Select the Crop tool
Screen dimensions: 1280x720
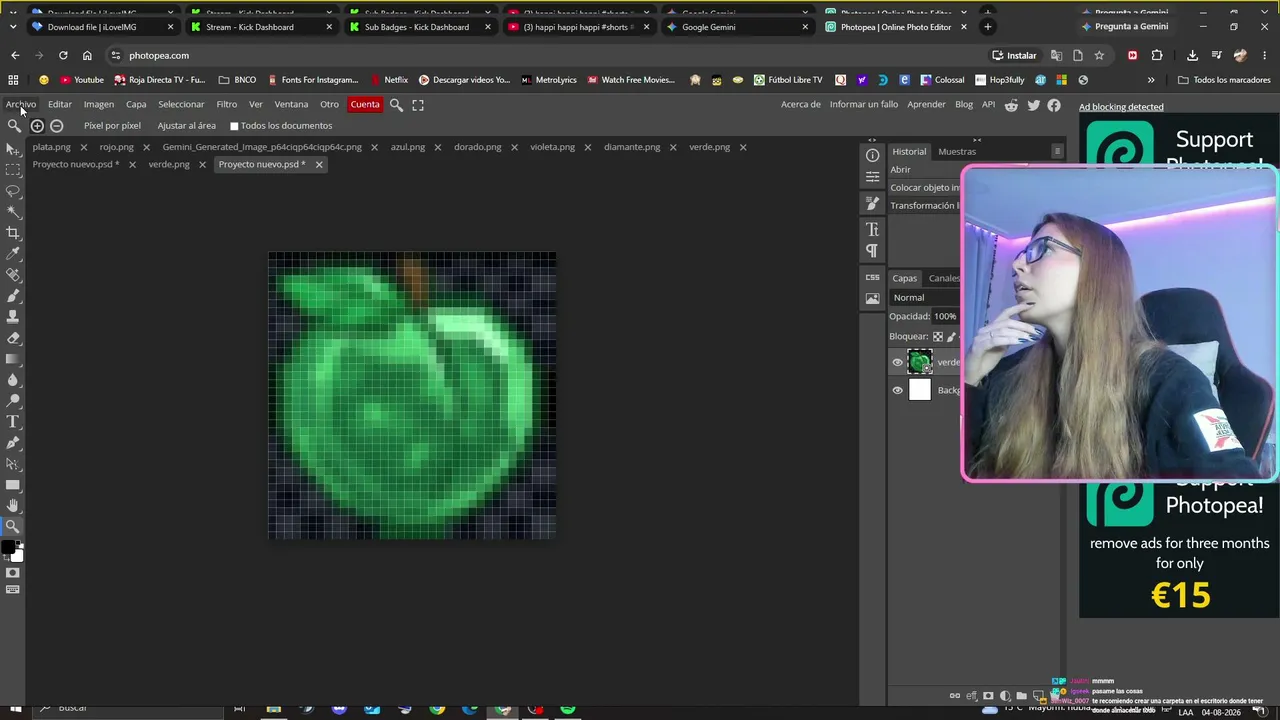[13, 233]
